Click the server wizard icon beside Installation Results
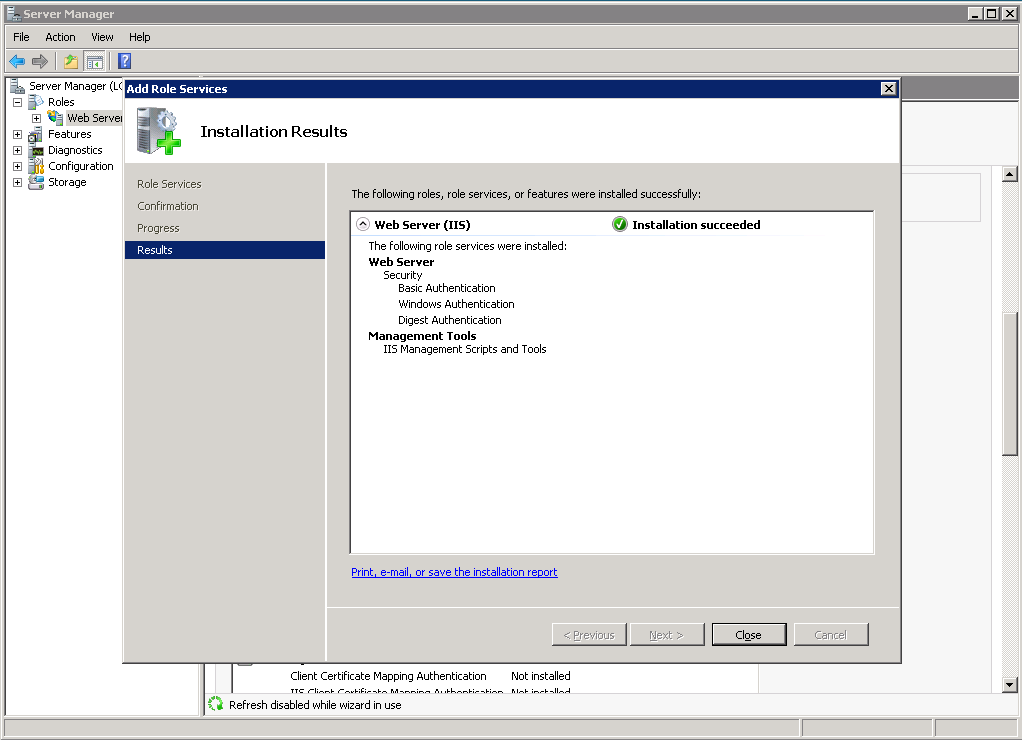The image size is (1022, 740). pyautogui.click(x=158, y=131)
